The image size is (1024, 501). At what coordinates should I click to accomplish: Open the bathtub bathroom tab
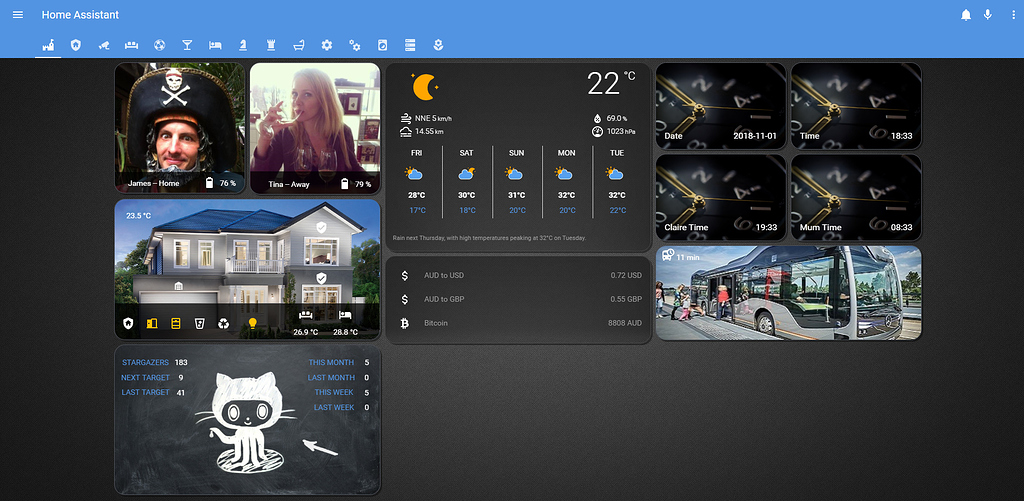coord(298,45)
